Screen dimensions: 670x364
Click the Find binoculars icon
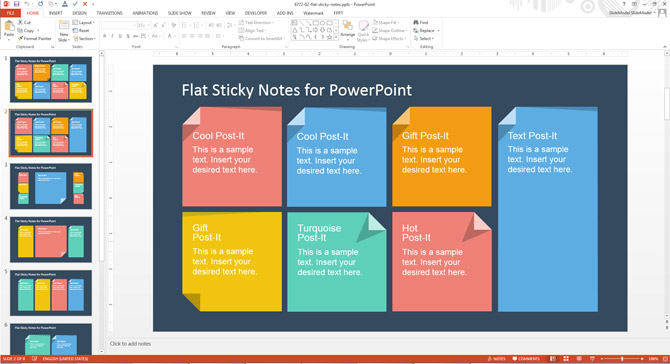tap(416, 22)
